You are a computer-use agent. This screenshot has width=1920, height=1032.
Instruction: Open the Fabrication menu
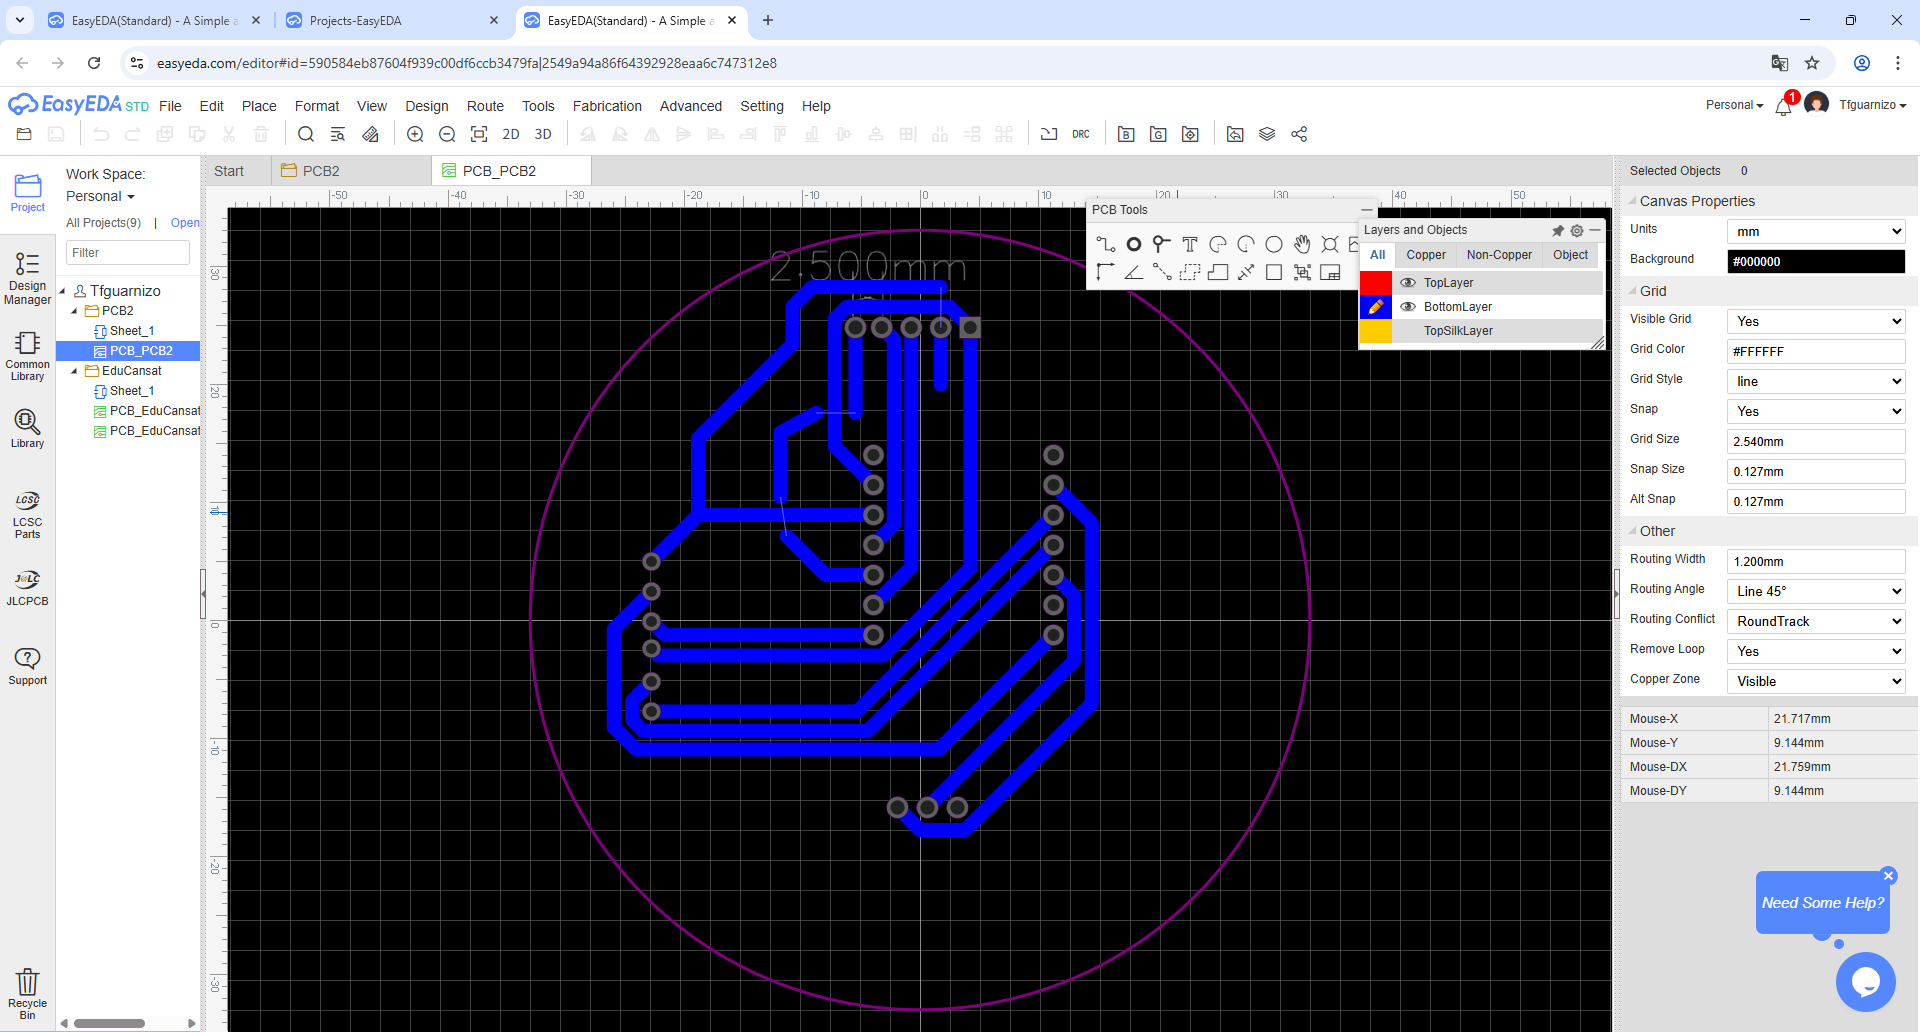click(607, 106)
